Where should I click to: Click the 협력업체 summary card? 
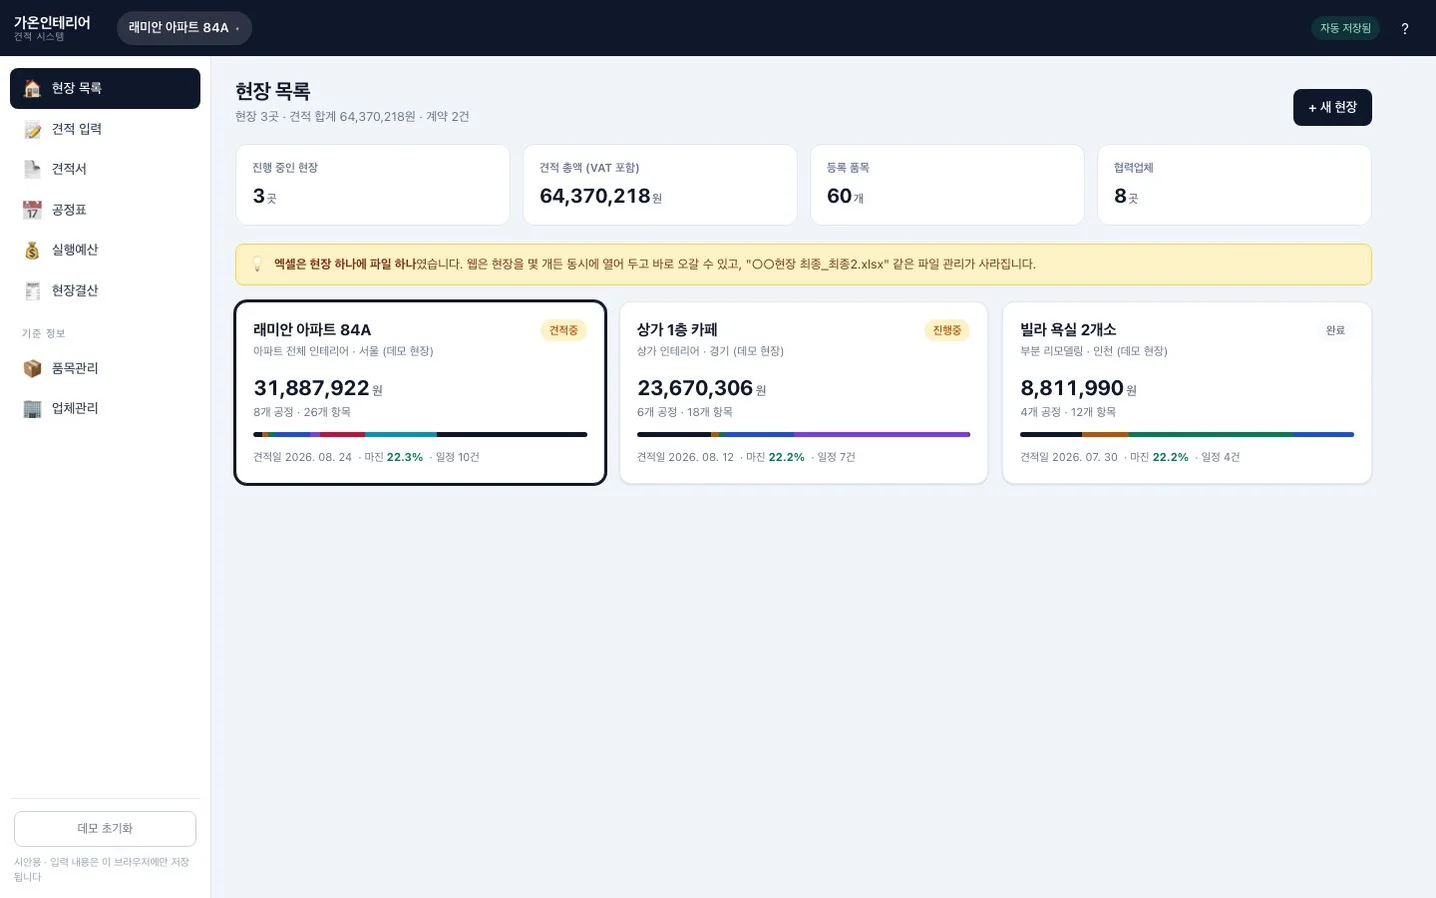(x=1234, y=185)
